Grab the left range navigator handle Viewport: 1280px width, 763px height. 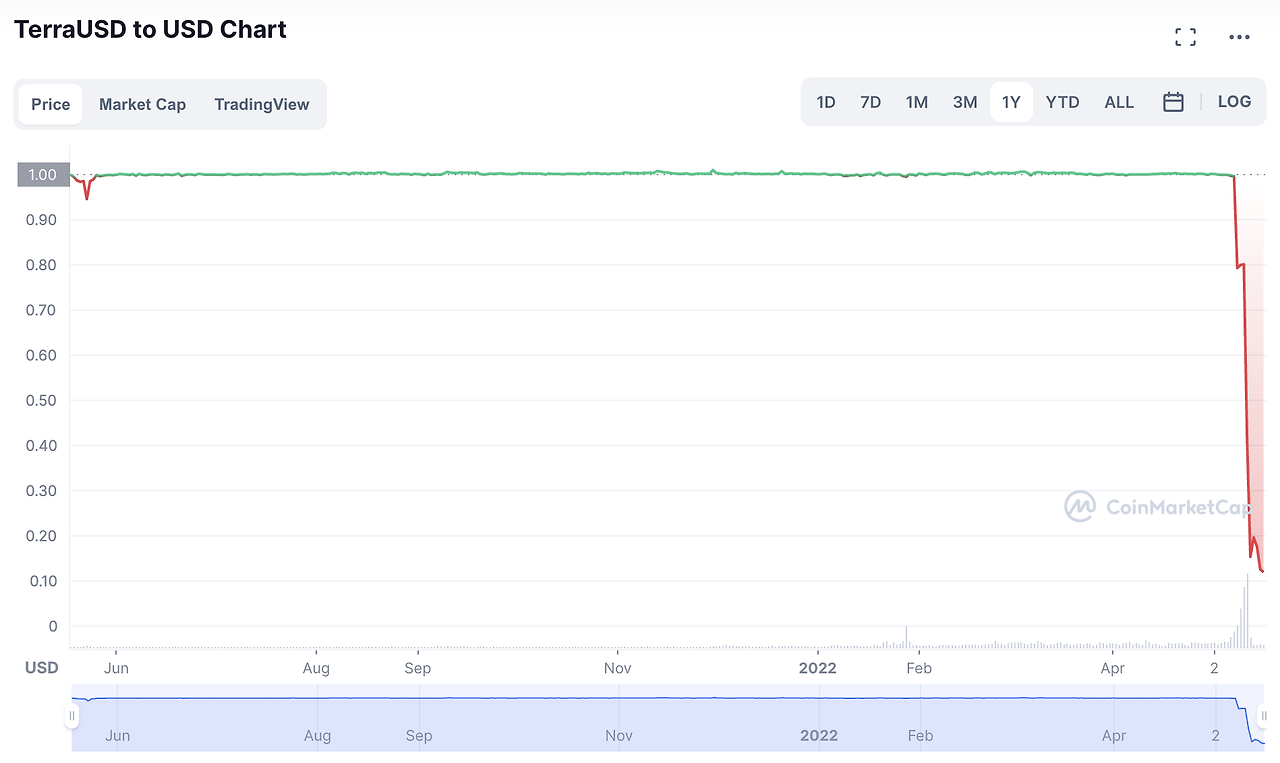72,716
